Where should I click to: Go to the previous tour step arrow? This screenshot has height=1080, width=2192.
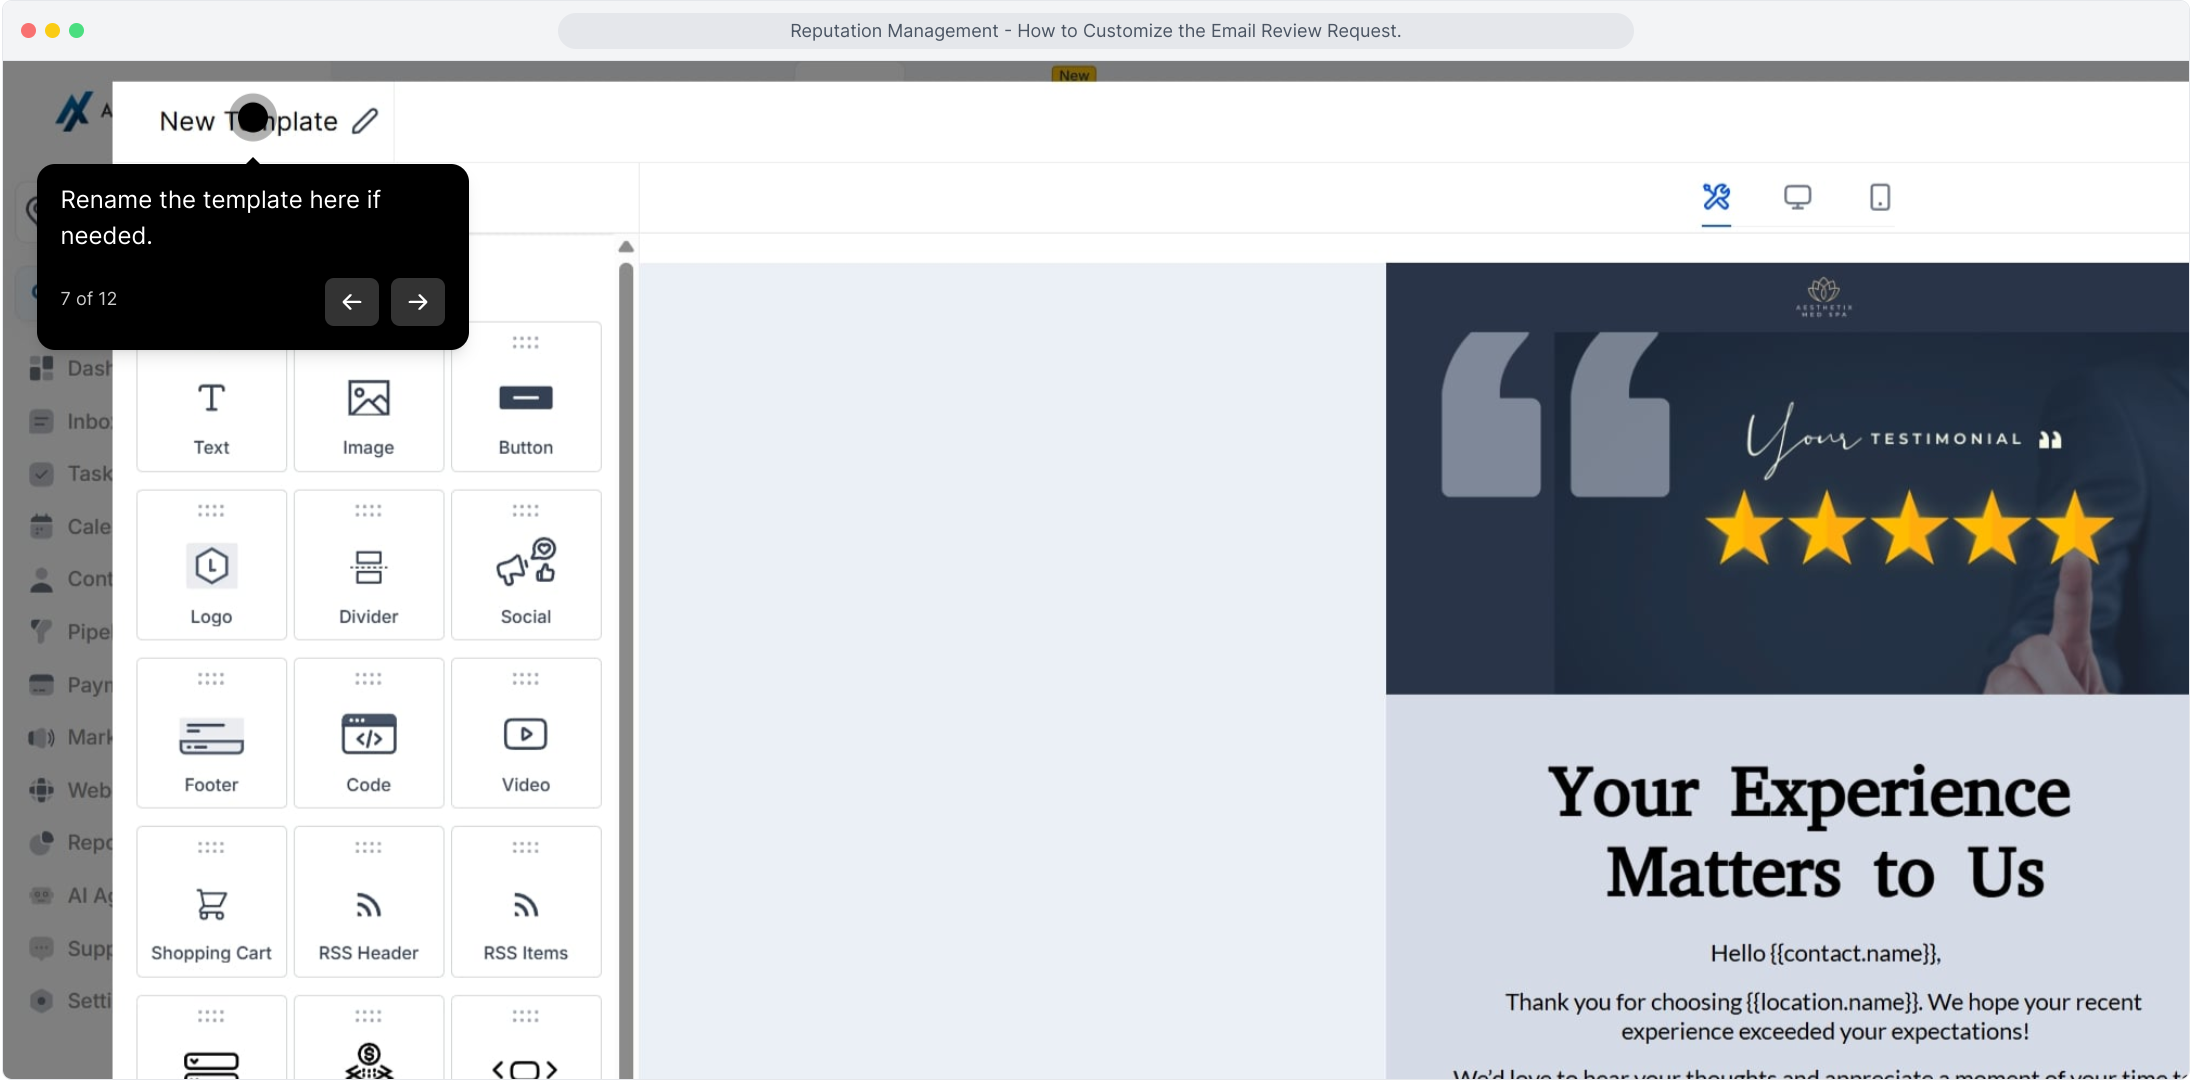pos(352,301)
